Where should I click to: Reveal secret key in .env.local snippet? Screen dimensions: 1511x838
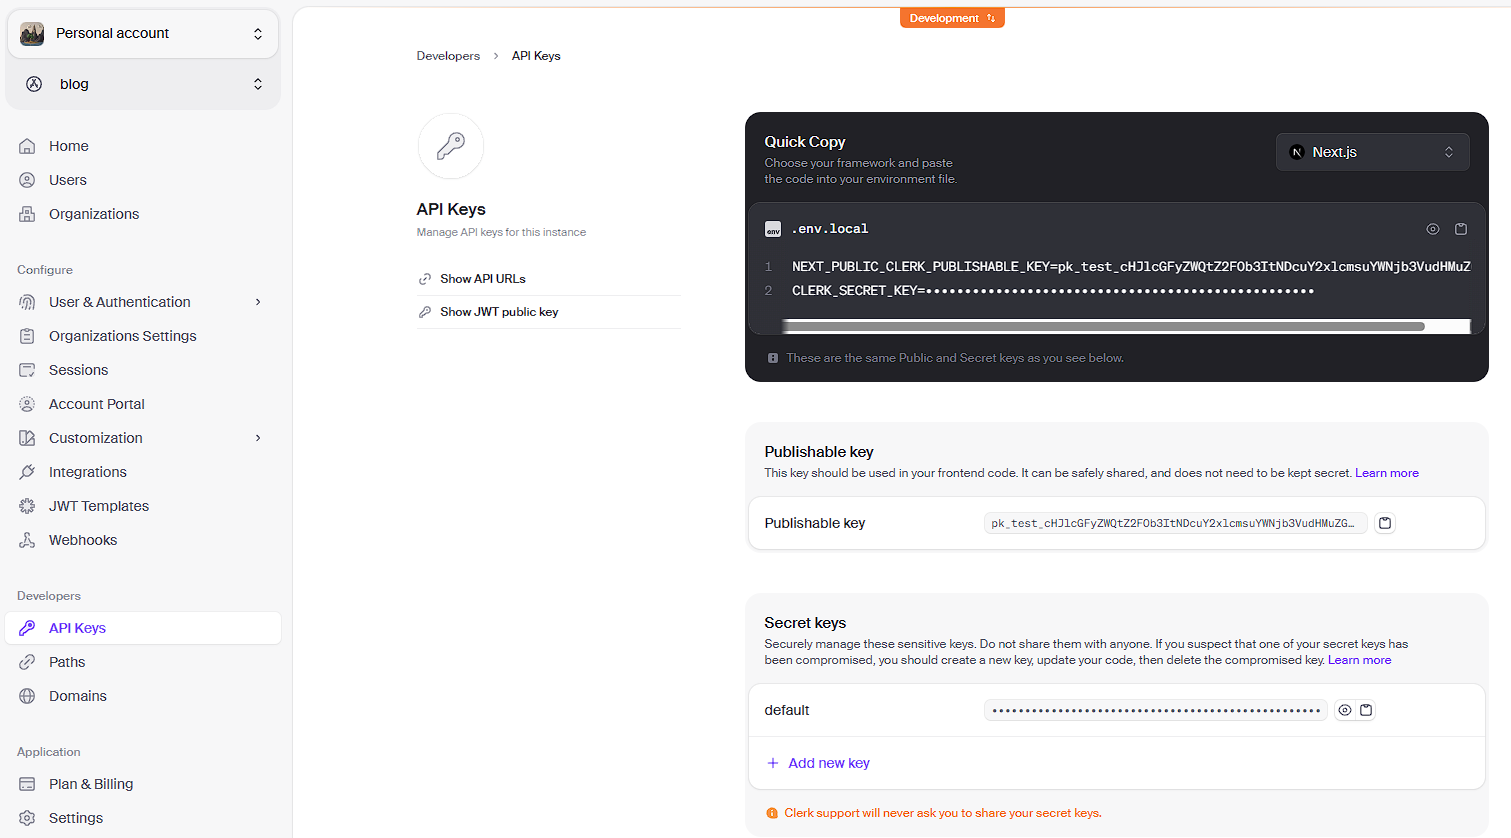pyautogui.click(x=1433, y=229)
